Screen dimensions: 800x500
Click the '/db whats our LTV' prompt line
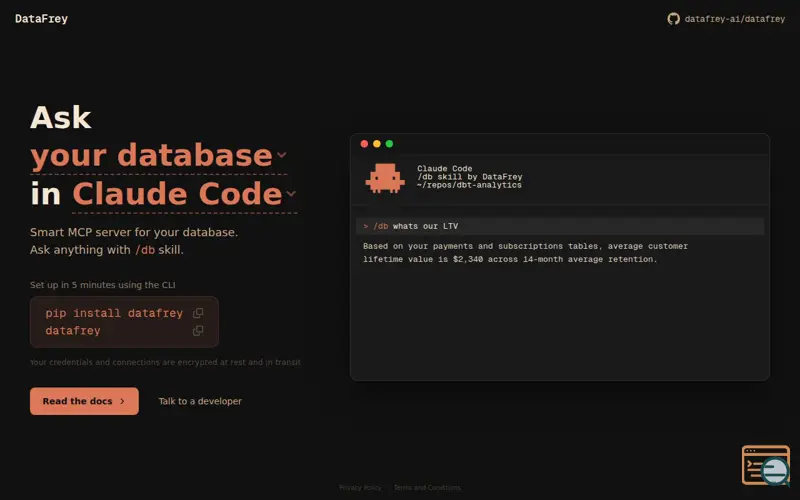point(560,226)
